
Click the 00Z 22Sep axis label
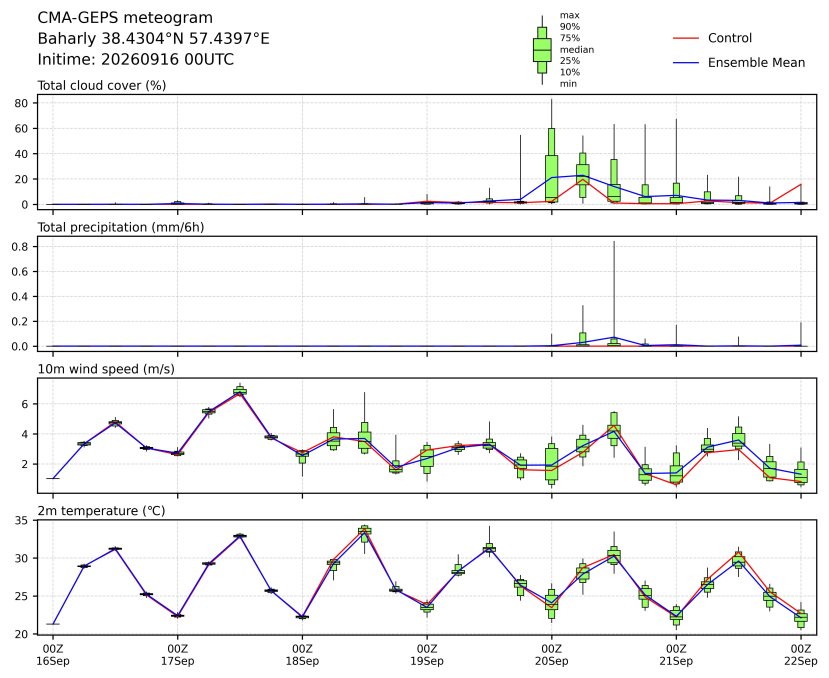pos(800,655)
